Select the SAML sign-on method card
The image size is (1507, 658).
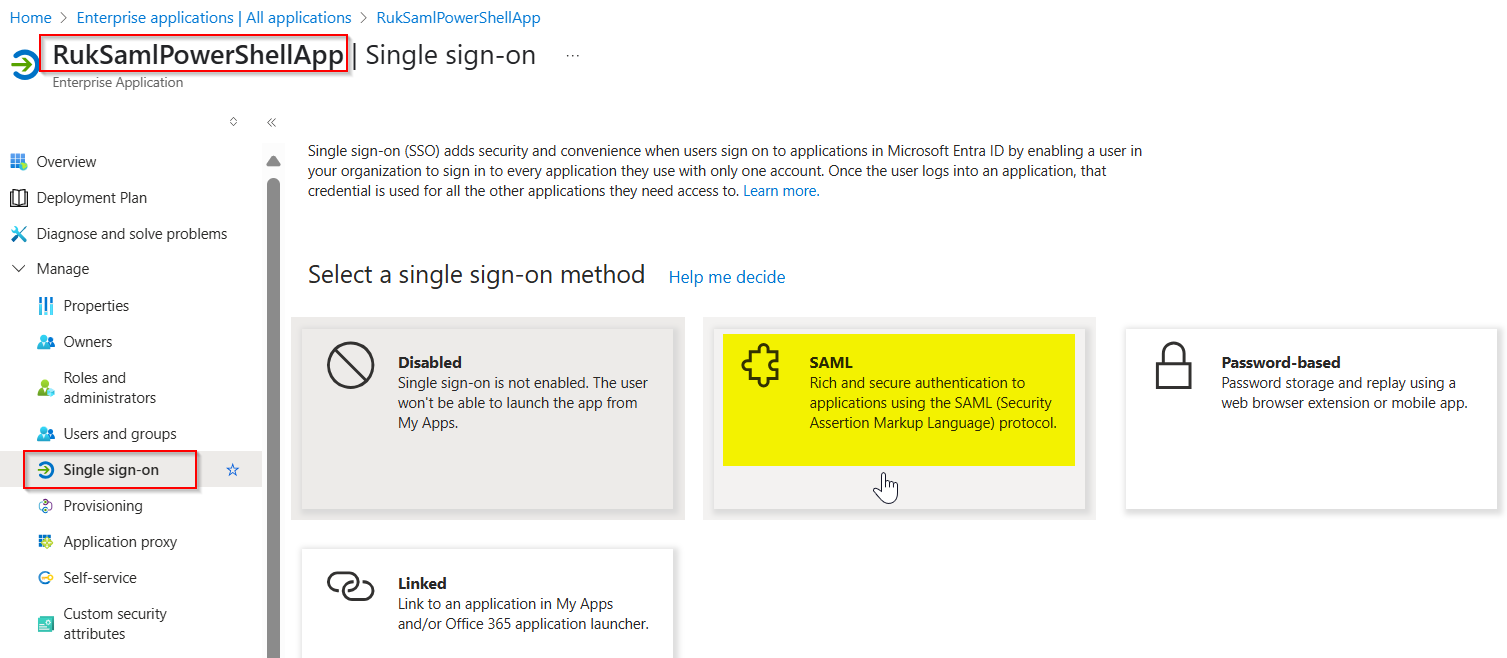tap(897, 400)
